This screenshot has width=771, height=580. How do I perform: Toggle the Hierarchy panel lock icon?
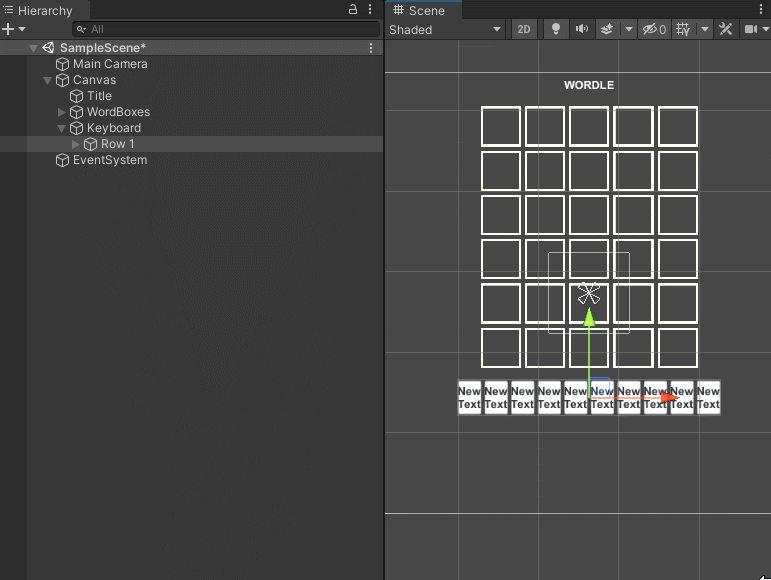point(353,9)
